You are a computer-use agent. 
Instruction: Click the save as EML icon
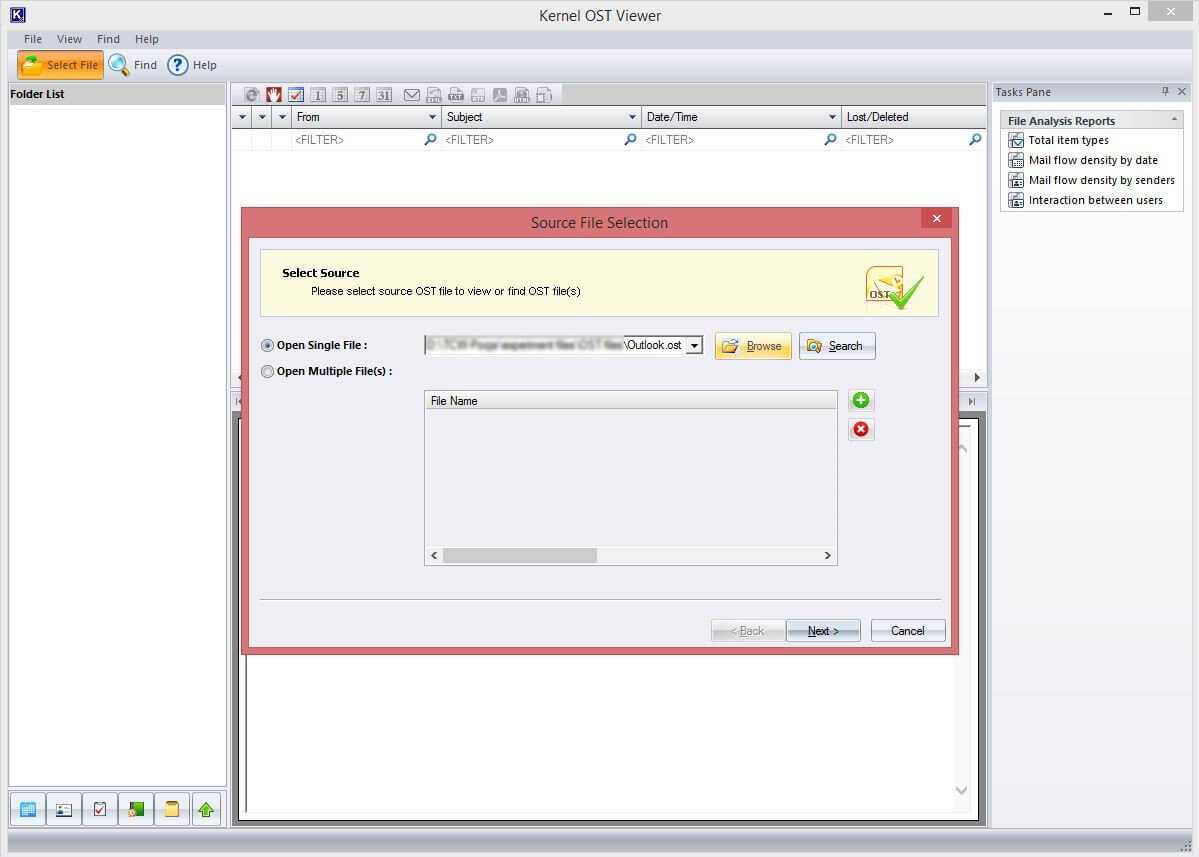pos(434,95)
